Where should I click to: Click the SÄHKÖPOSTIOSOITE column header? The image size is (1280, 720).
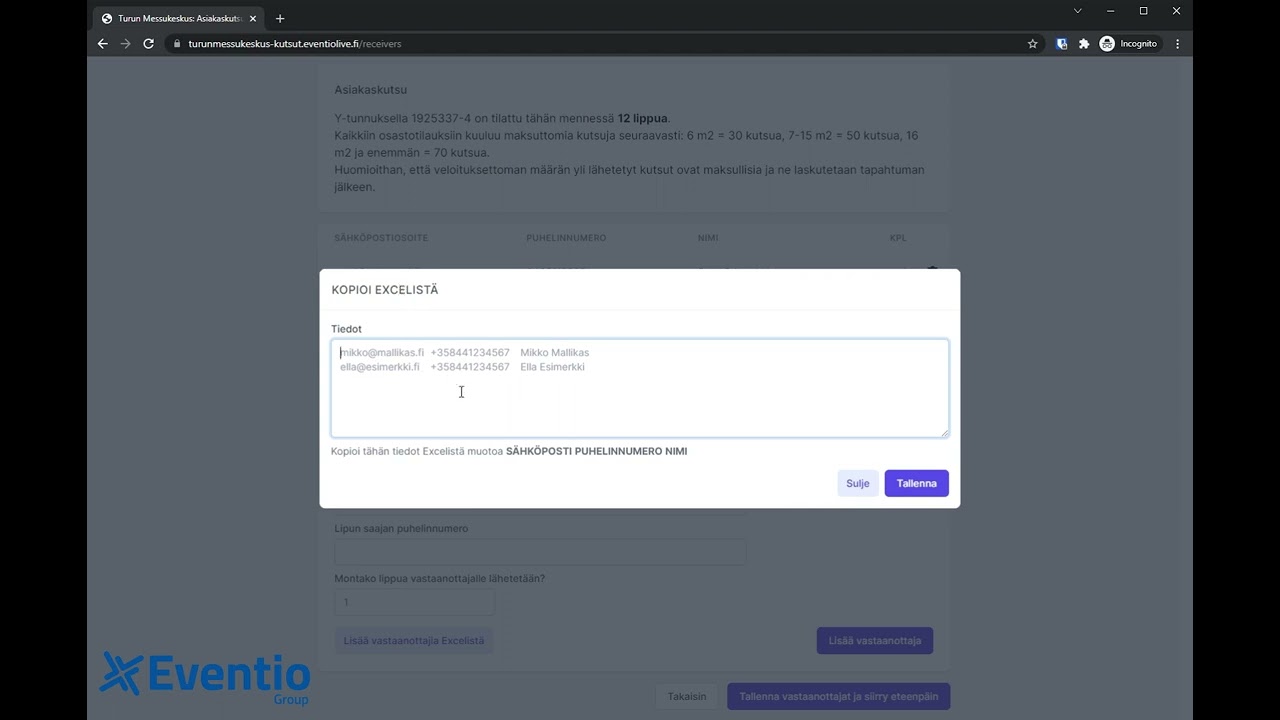(381, 238)
